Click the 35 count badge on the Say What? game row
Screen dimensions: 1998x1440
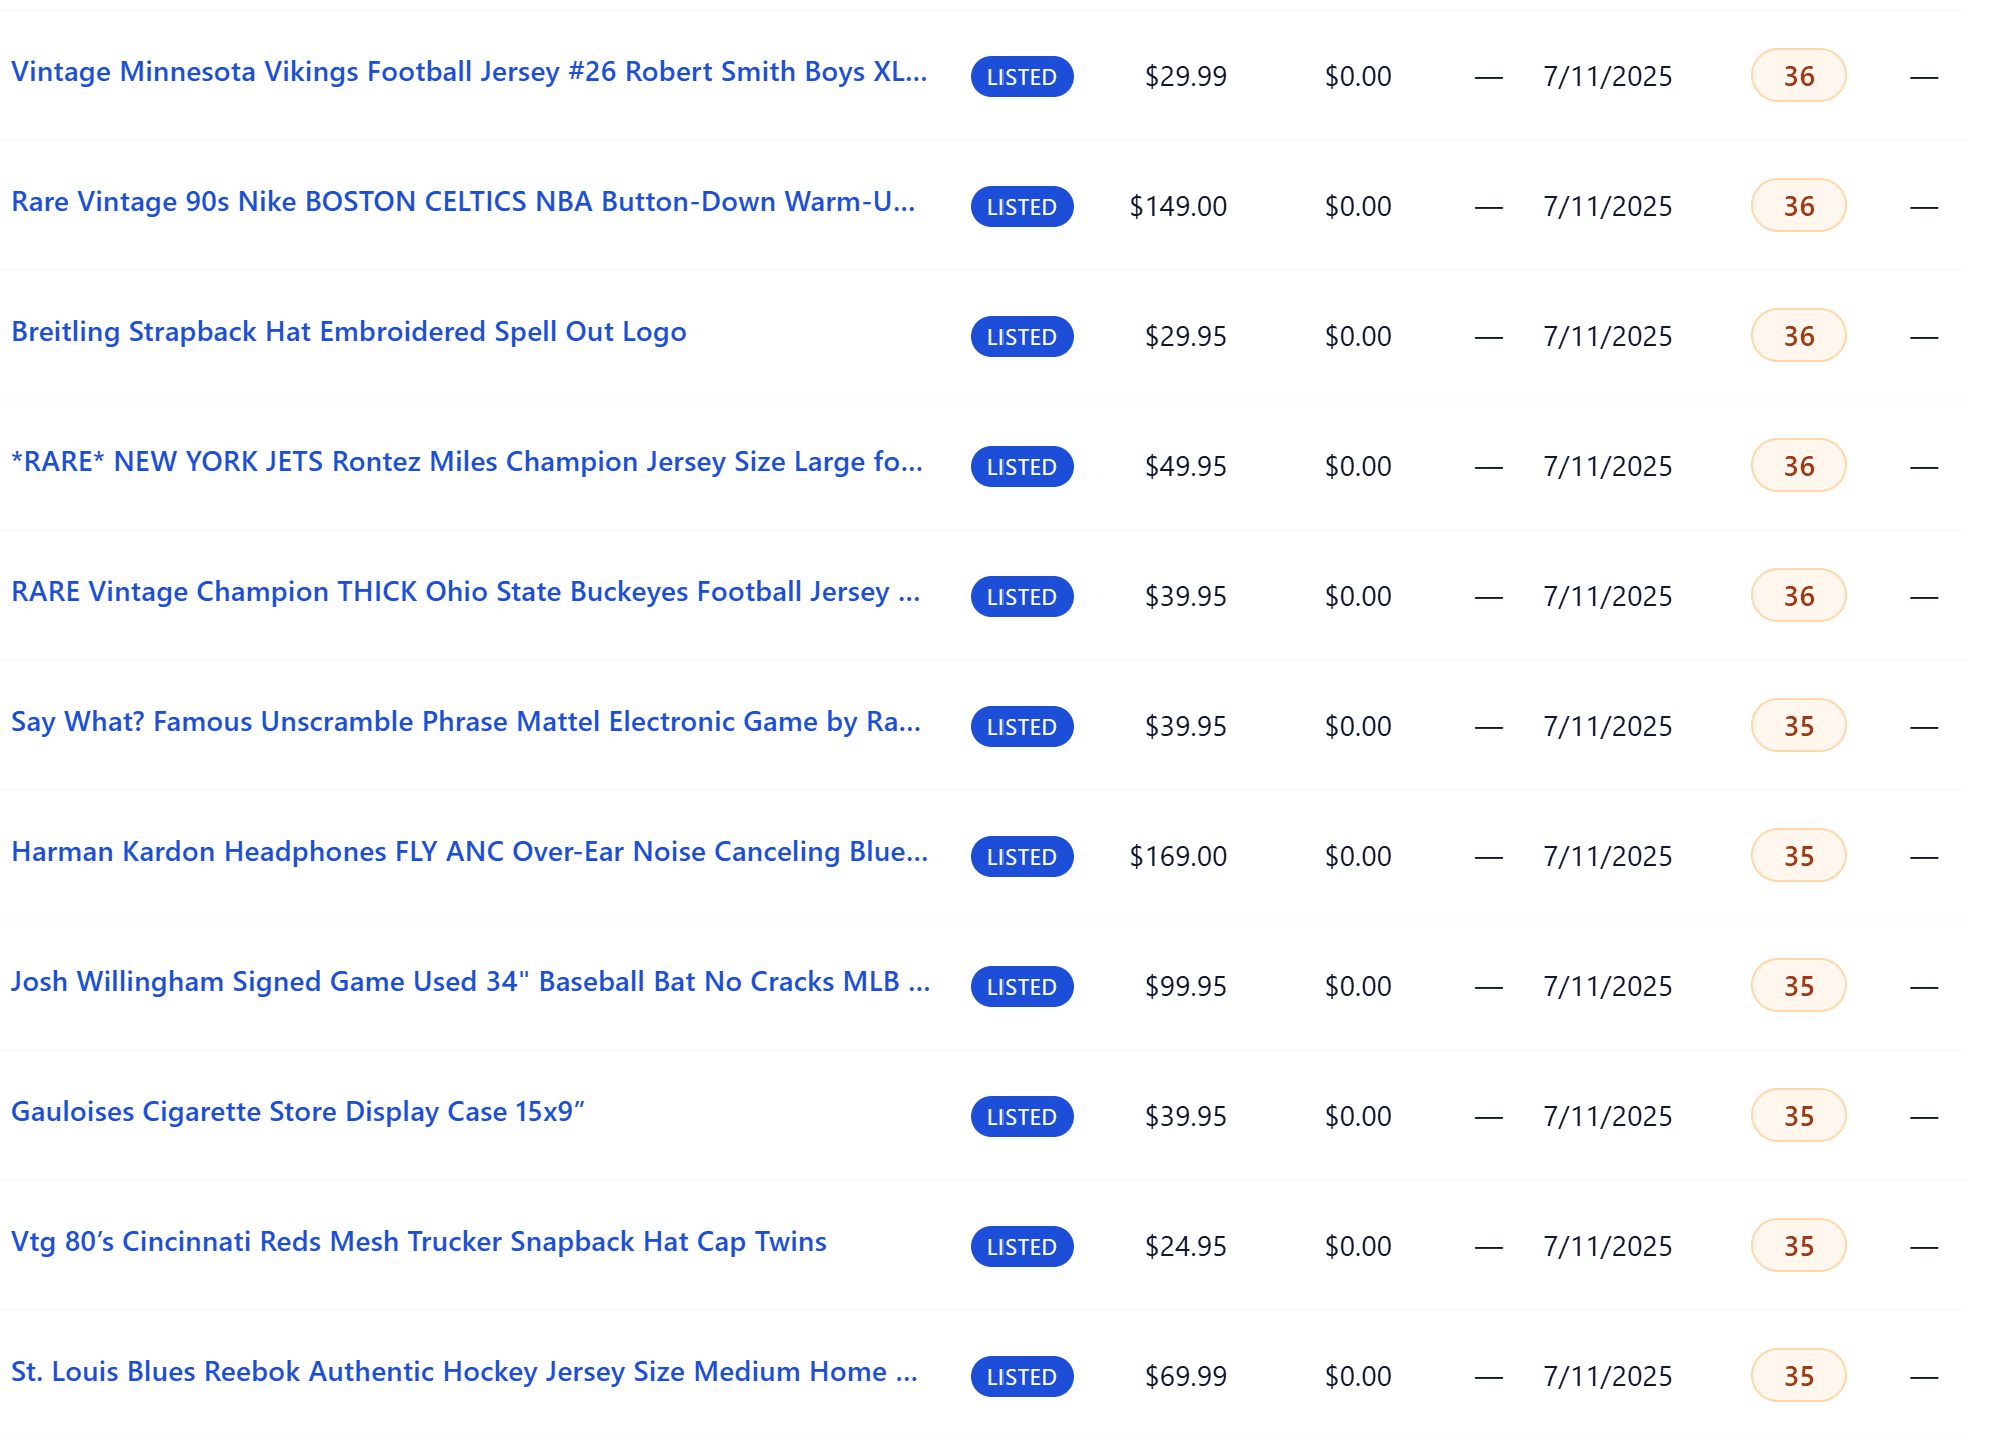point(1797,725)
